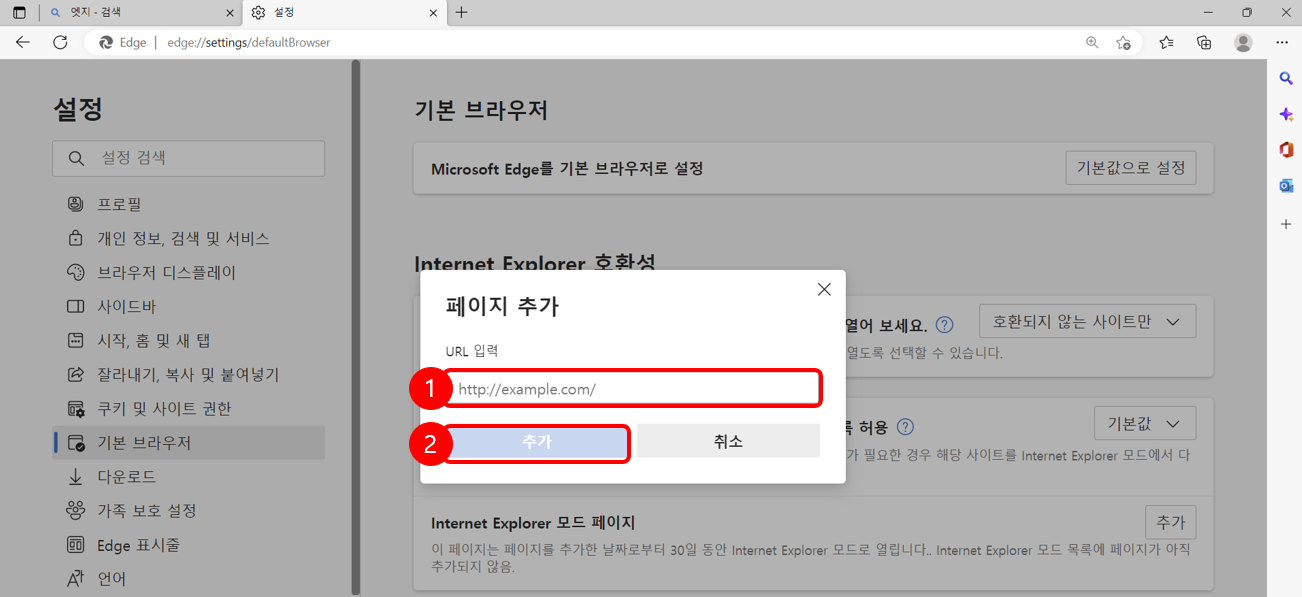The height and width of the screenshot is (597, 1302).
Task: Go back with the back arrow
Action: pyautogui.click(x=23, y=42)
